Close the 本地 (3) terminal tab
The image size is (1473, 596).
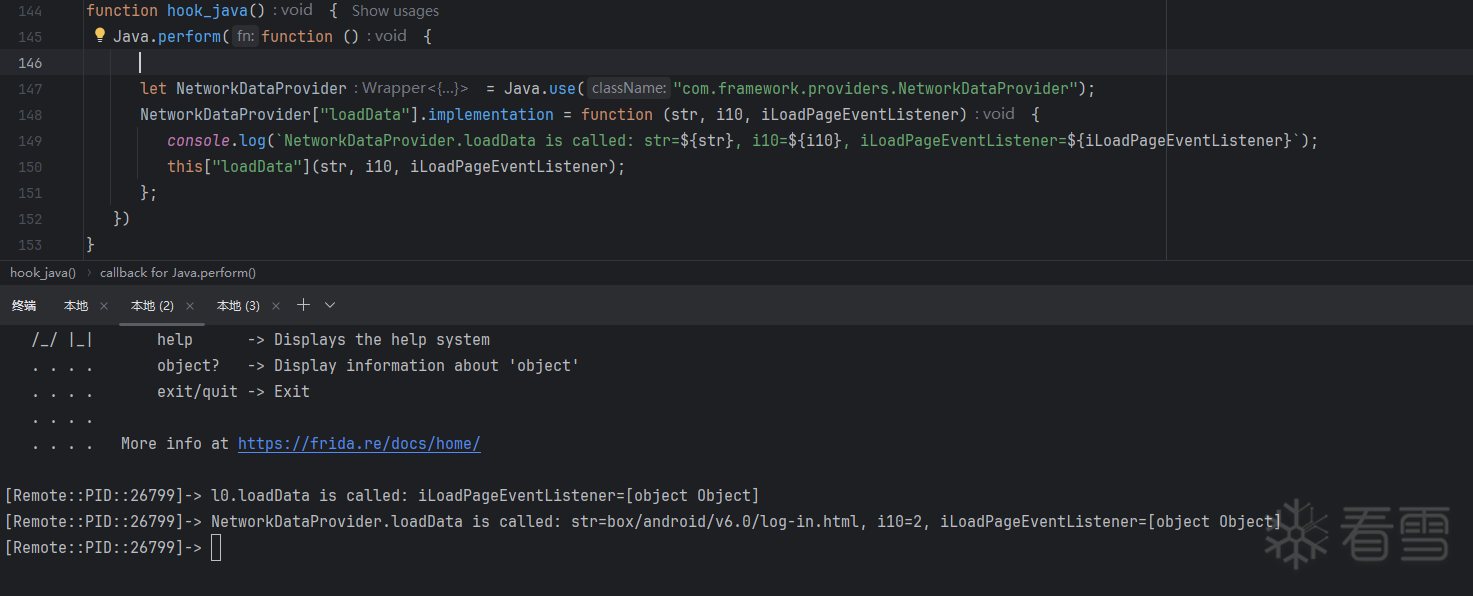click(276, 306)
